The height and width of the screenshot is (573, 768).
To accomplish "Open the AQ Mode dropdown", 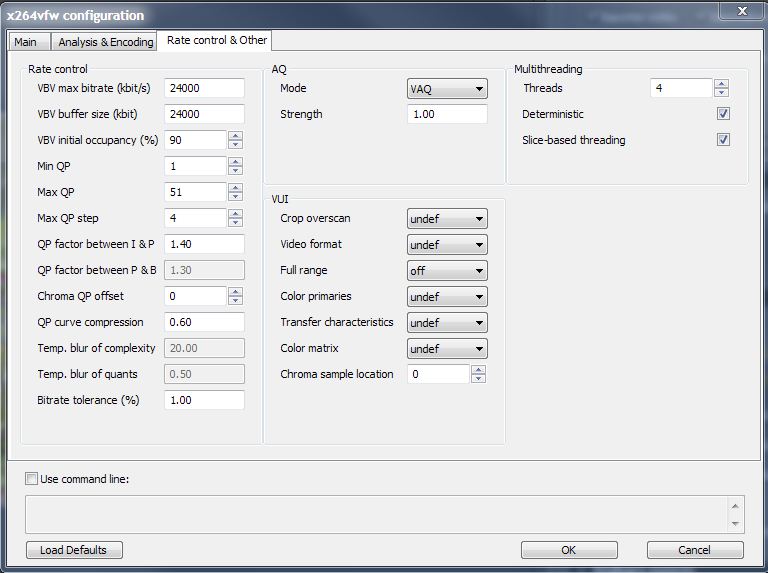I will click(447, 89).
